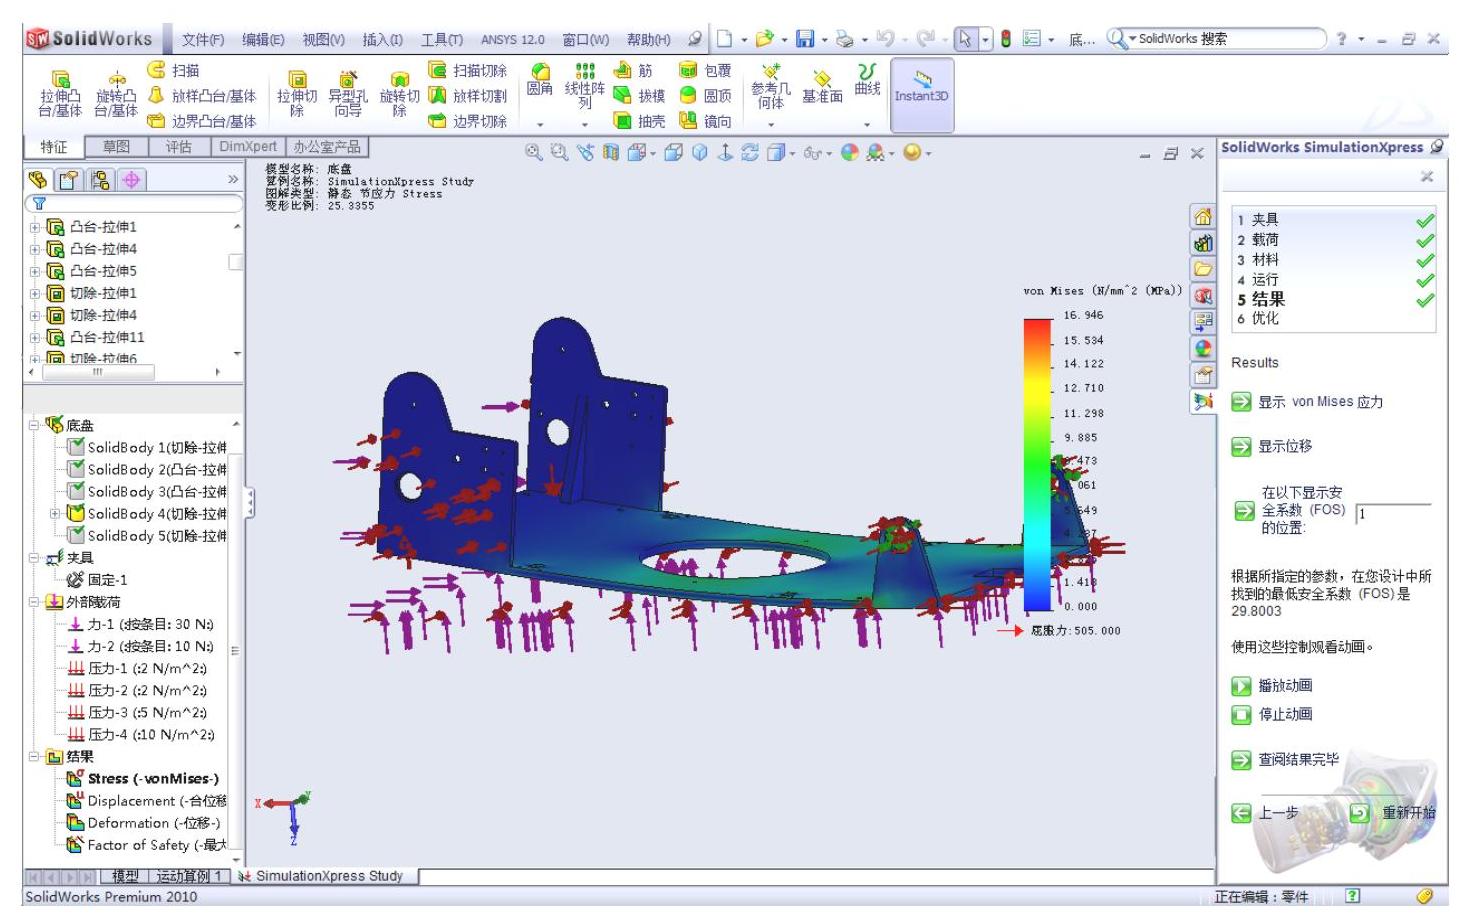
Task: Open the 参考几何体 dropdown arrow
Action: [771, 125]
